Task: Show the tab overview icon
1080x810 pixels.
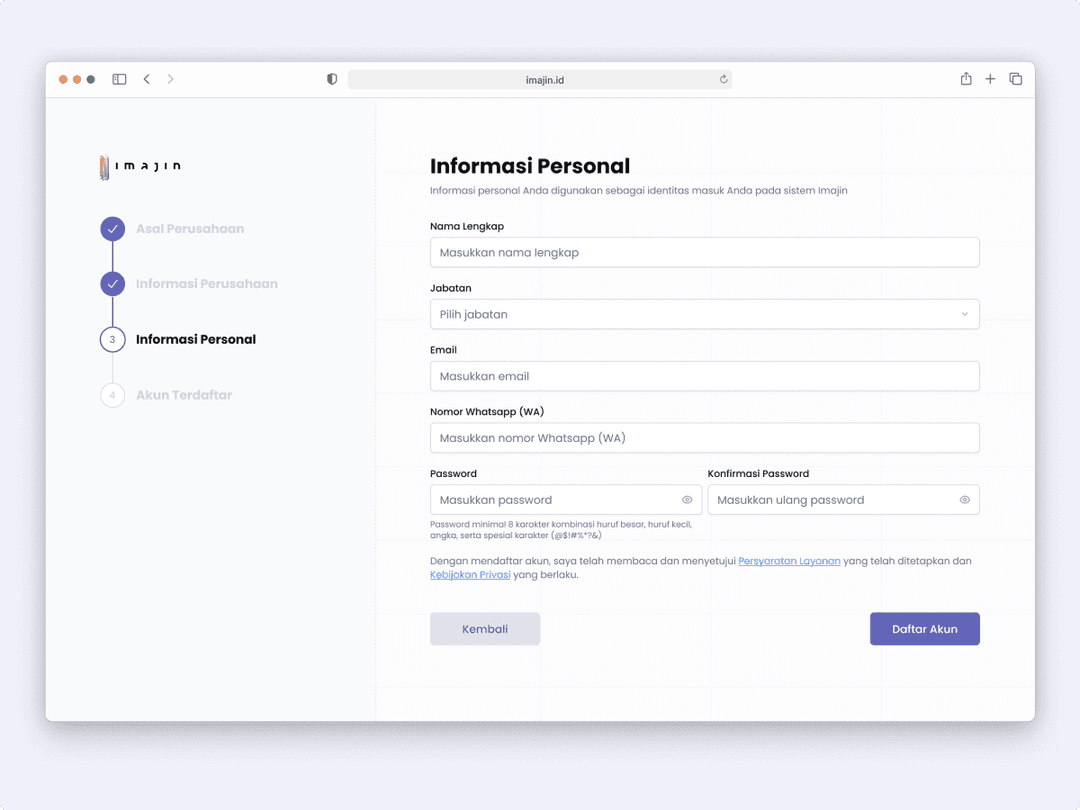Action: [x=1016, y=79]
